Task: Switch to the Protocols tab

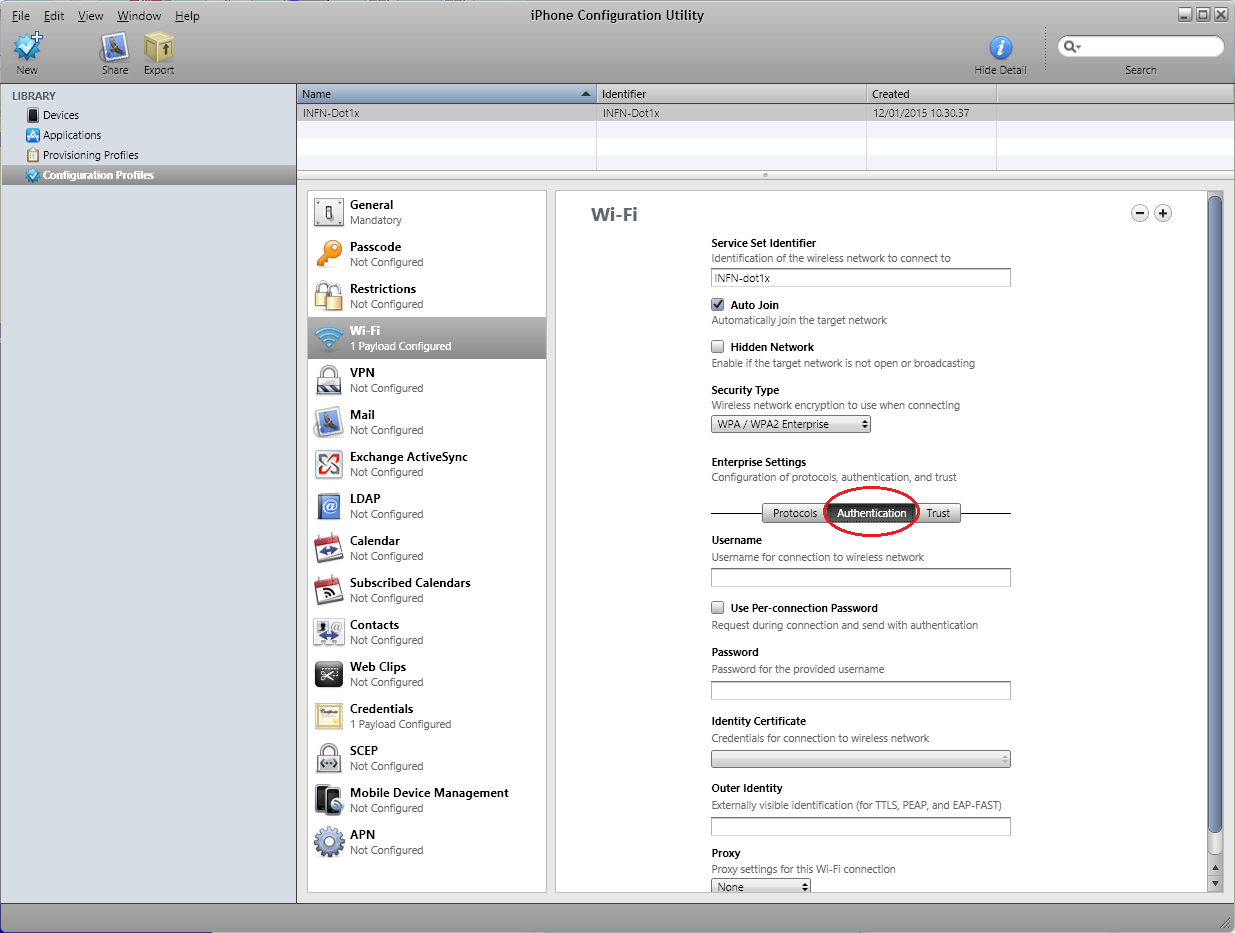Action: (795, 513)
